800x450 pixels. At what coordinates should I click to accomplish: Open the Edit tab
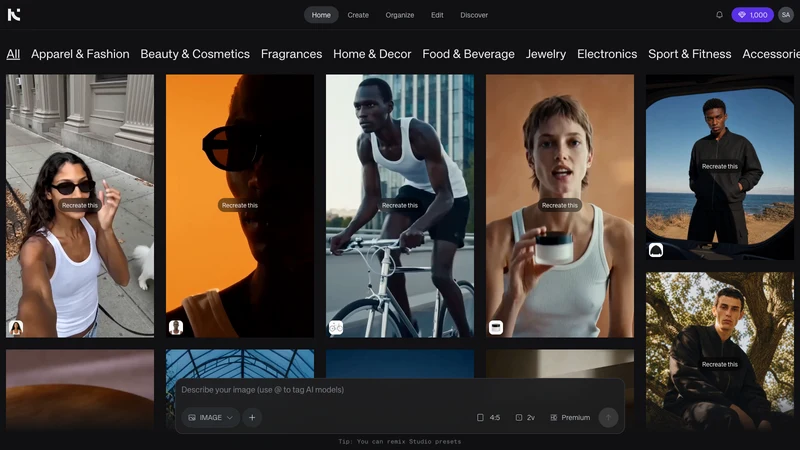437,15
